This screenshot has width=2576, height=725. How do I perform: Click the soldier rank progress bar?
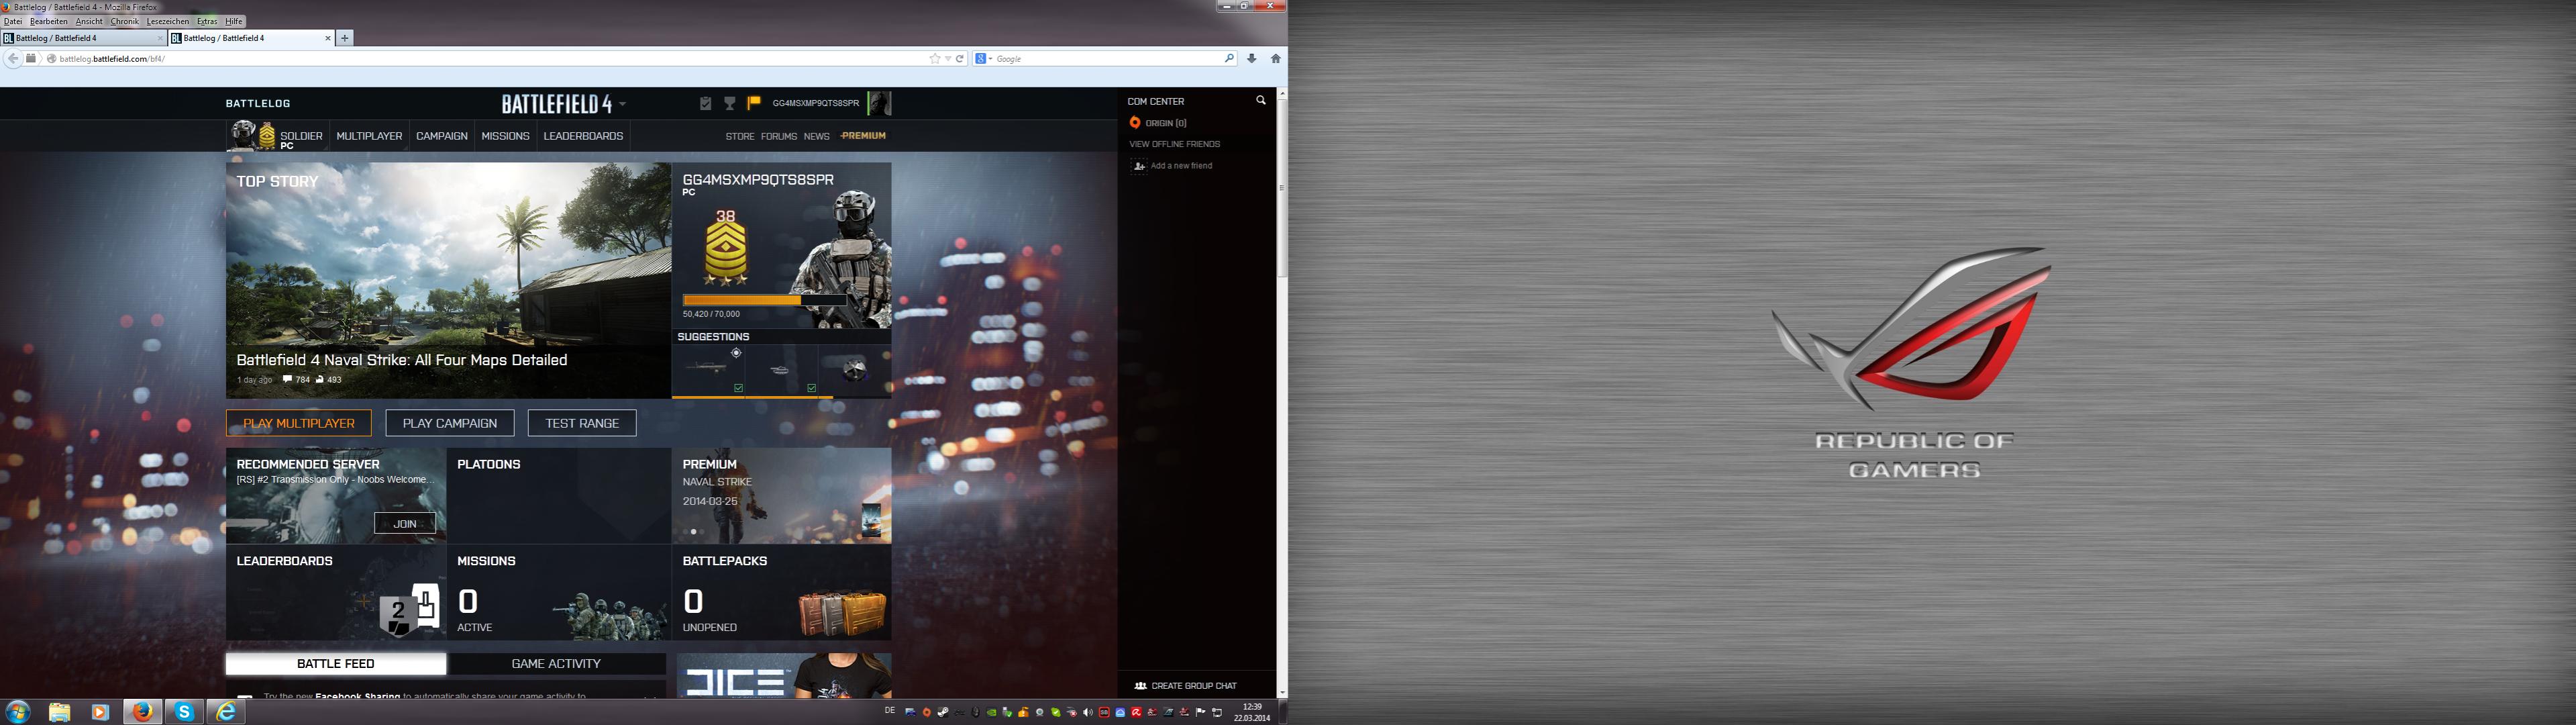[x=765, y=300]
